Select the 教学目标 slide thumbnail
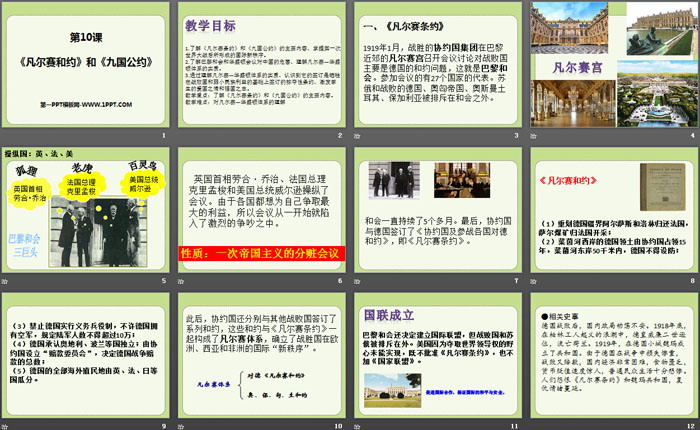Viewport: 700px width, 430px height. [x=262, y=65]
